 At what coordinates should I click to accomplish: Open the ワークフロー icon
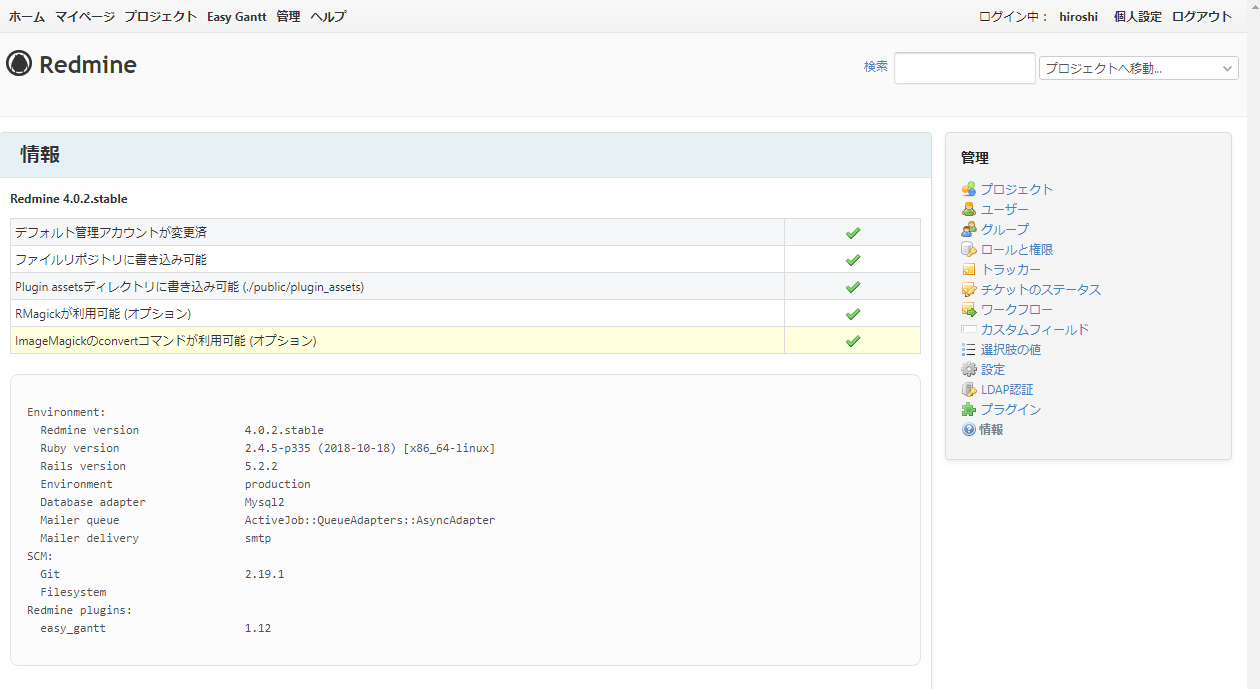(968, 309)
